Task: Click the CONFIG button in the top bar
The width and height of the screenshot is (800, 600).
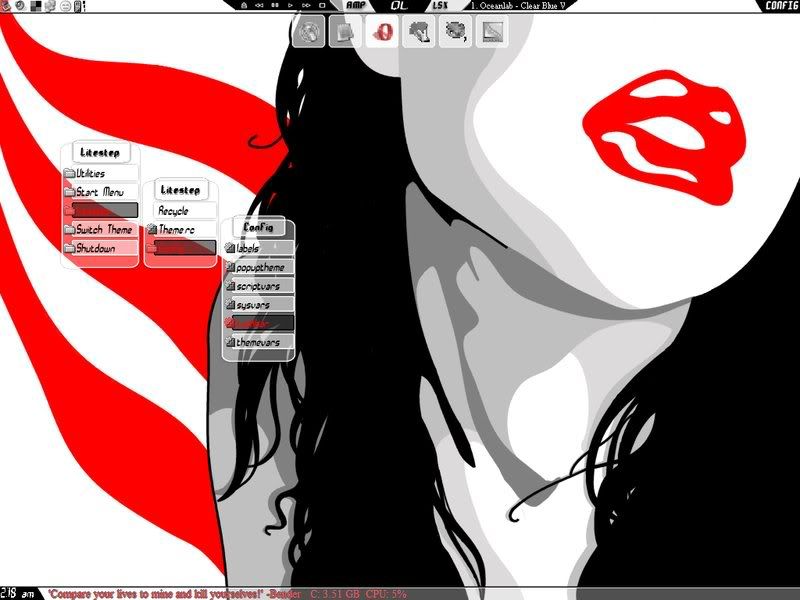Action: [x=782, y=6]
